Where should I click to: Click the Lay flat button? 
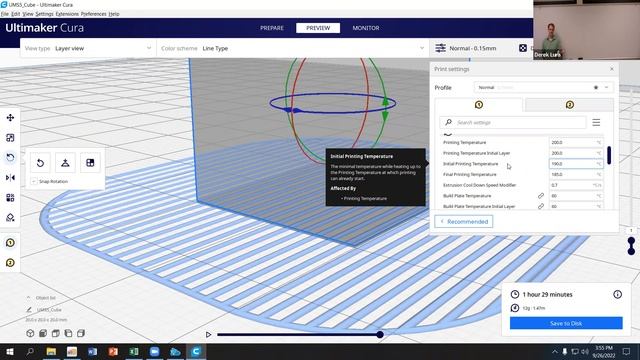tap(65, 163)
